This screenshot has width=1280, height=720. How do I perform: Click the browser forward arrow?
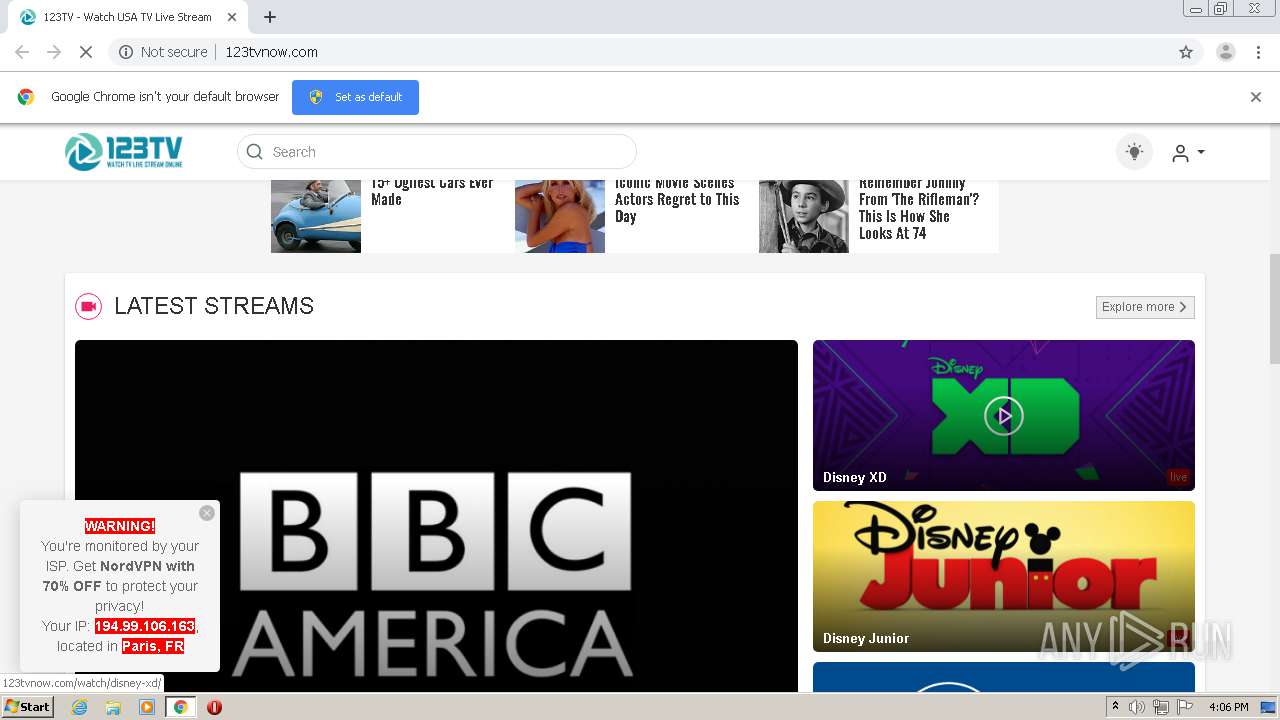54,52
